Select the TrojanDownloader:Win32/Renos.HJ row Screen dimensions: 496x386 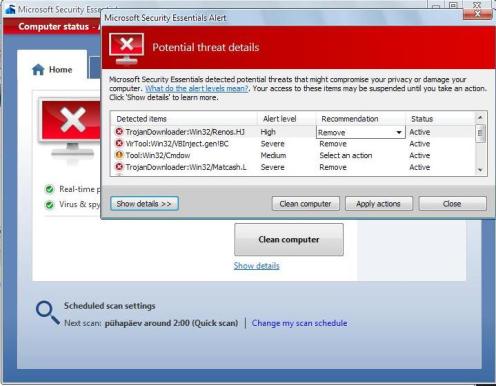click(x=293, y=132)
